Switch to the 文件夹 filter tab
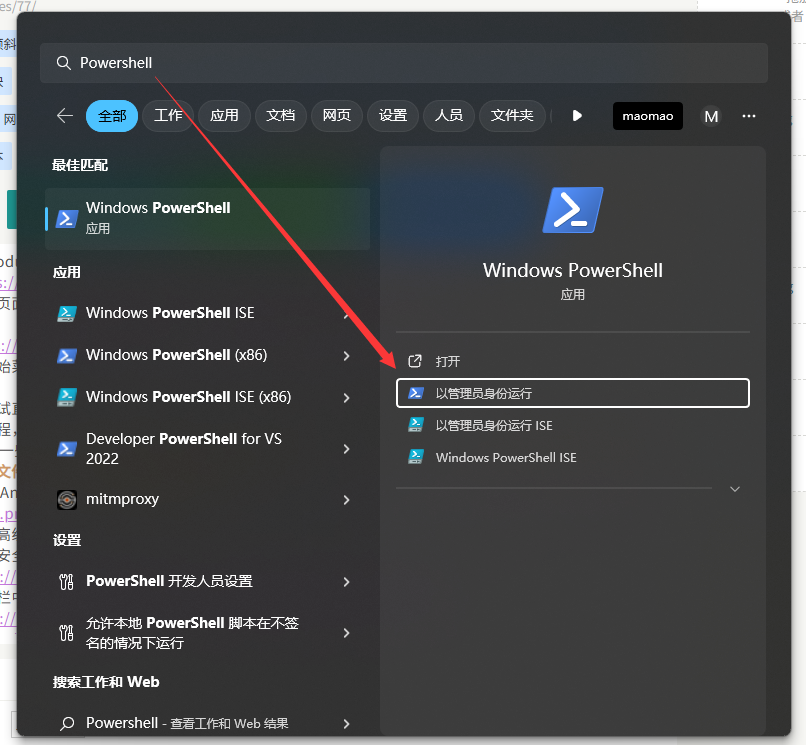The width and height of the screenshot is (806, 745). 512,116
